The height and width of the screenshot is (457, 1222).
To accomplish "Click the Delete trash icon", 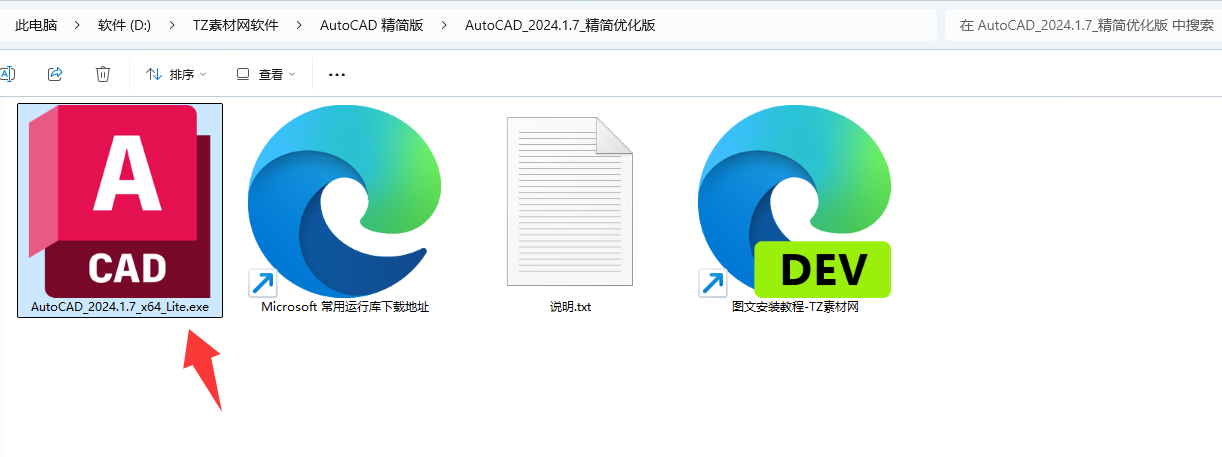I will pos(103,74).
